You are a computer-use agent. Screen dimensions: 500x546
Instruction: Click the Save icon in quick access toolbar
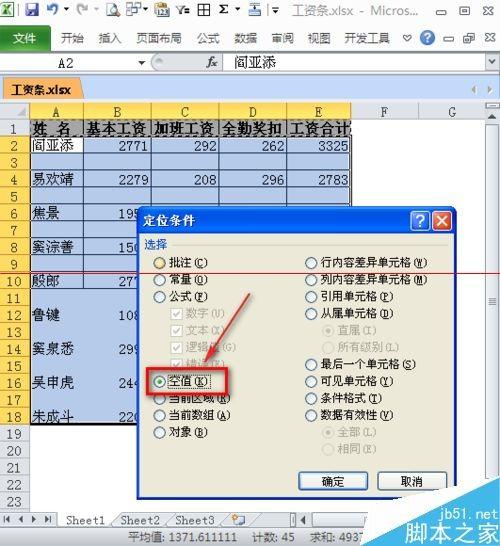[32, 10]
